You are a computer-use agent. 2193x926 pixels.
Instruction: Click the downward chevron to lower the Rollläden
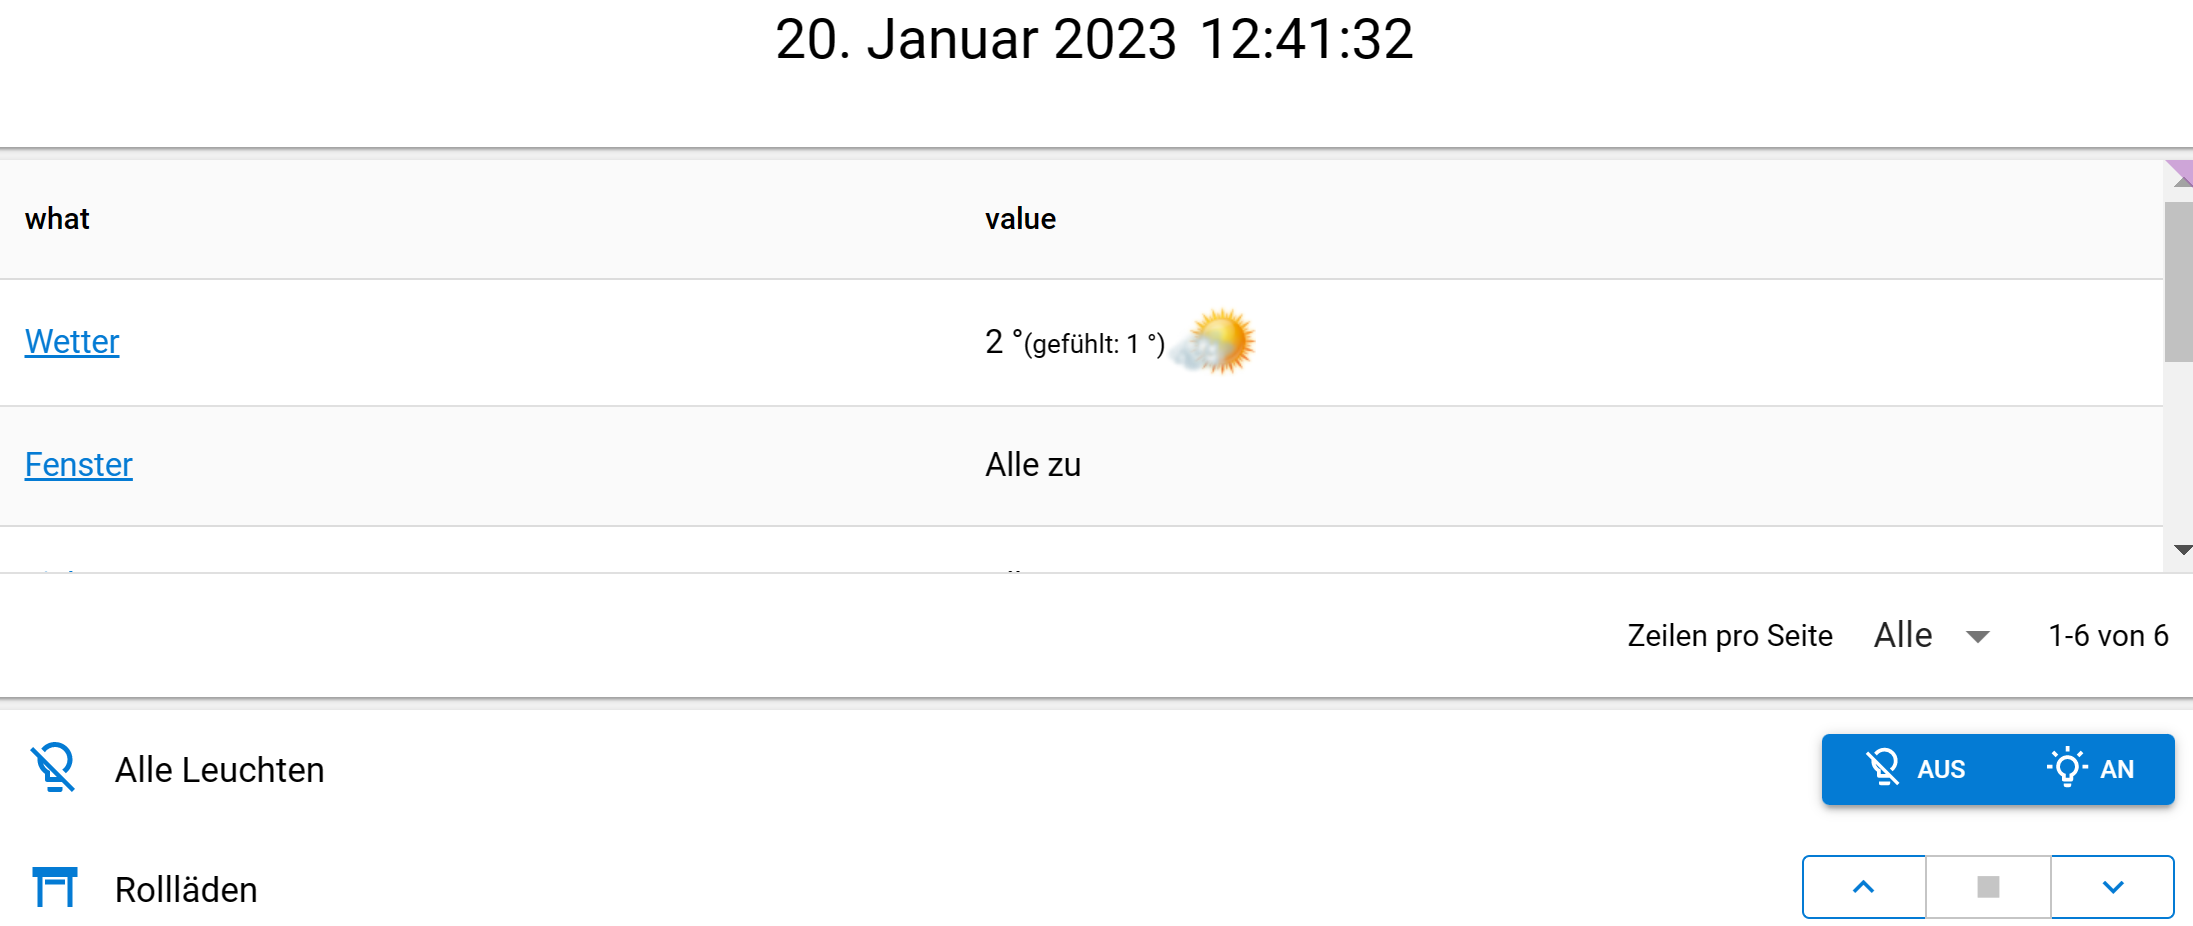click(2112, 887)
